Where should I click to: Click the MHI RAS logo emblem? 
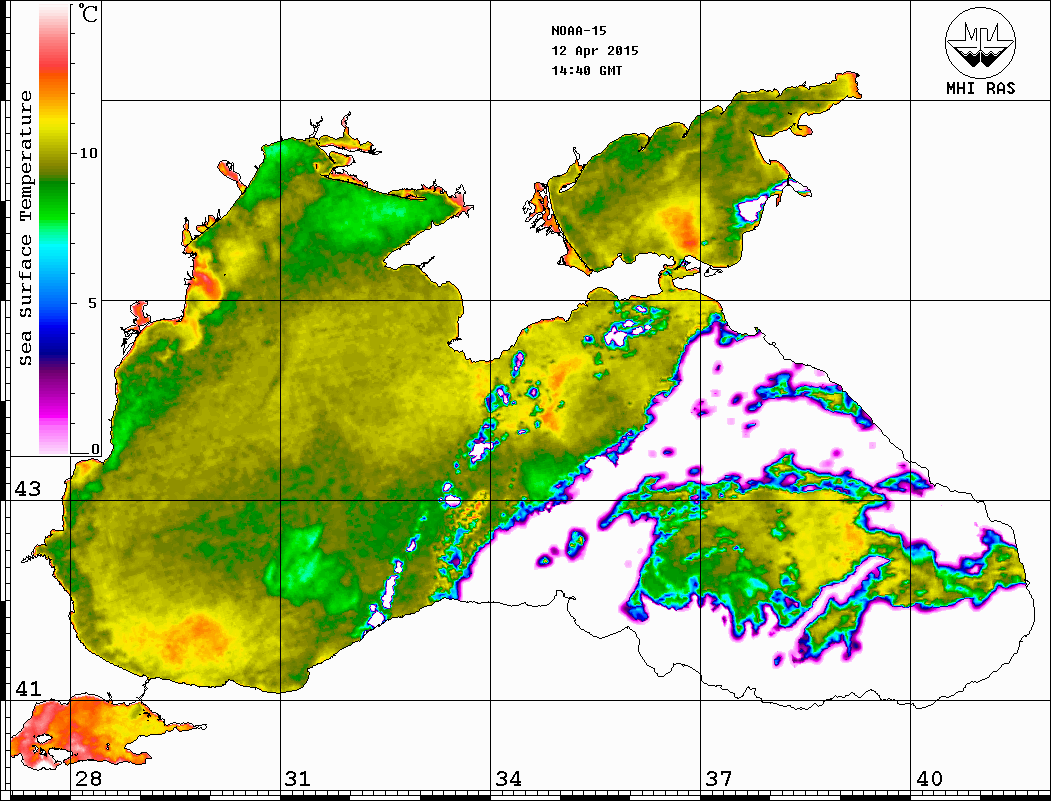pyautogui.click(x=981, y=42)
